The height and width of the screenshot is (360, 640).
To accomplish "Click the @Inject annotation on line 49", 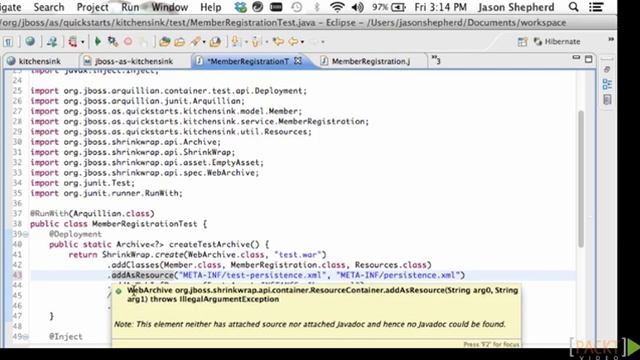I will pyautogui.click(x=66, y=337).
